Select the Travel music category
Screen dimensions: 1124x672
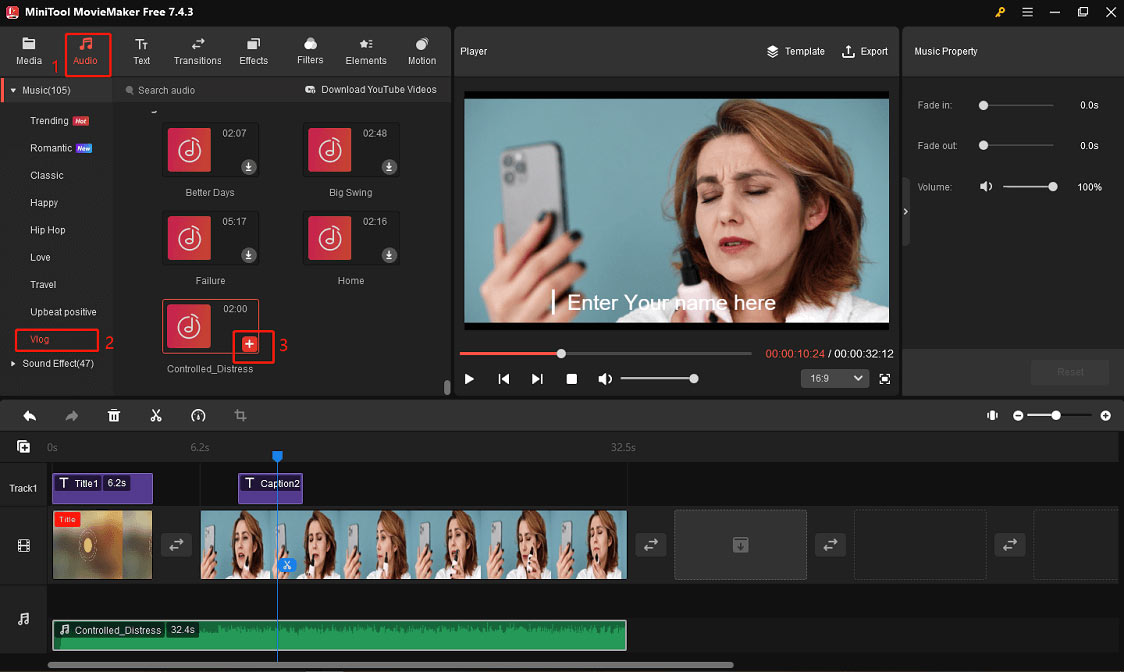click(x=43, y=284)
